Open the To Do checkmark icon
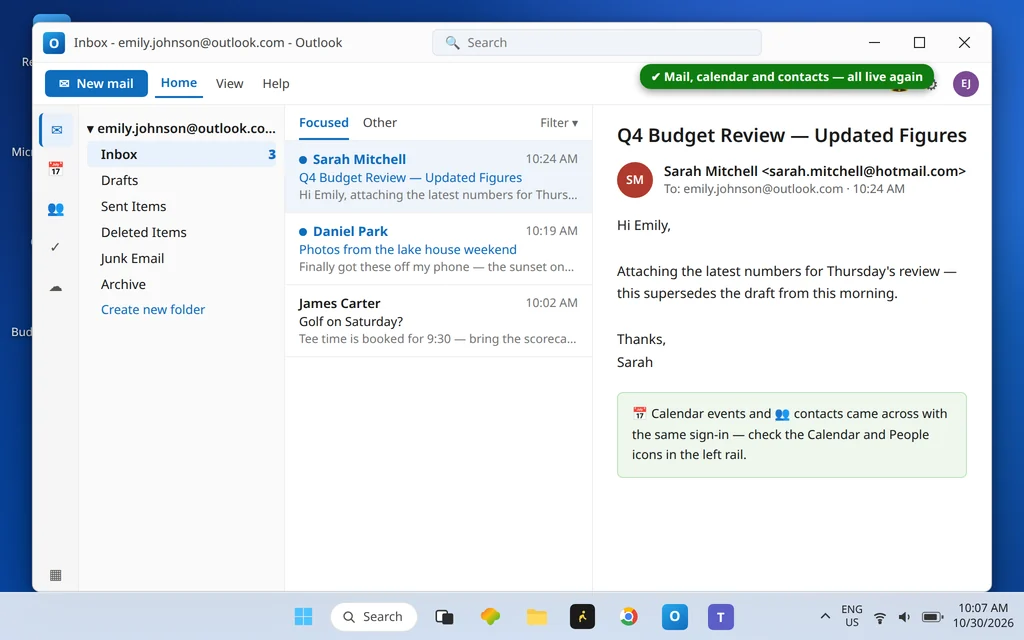Screen dimensions: 1024x640 [56, 247]
